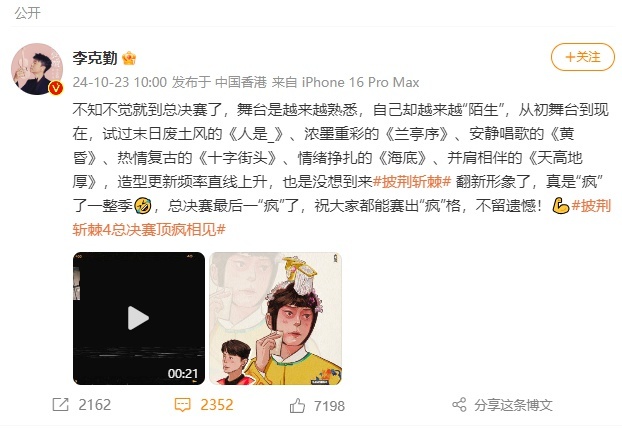Click the post timestamp 24-10-23 10:00
622x435 pixels.
point(120,82)
